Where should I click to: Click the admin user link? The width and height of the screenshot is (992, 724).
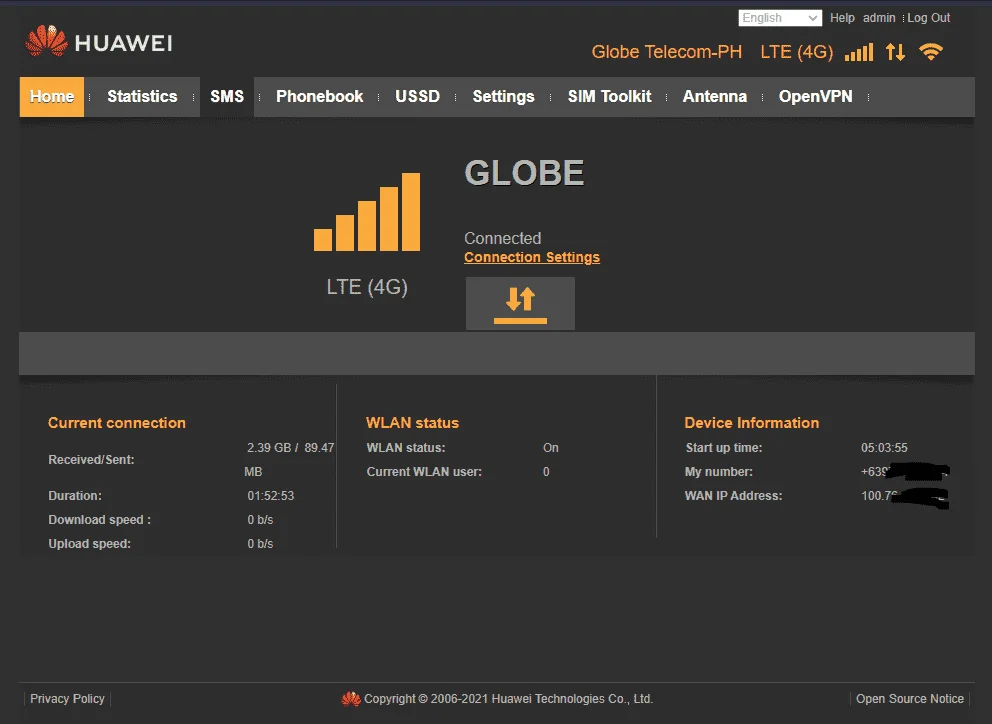tap(879, 18)
